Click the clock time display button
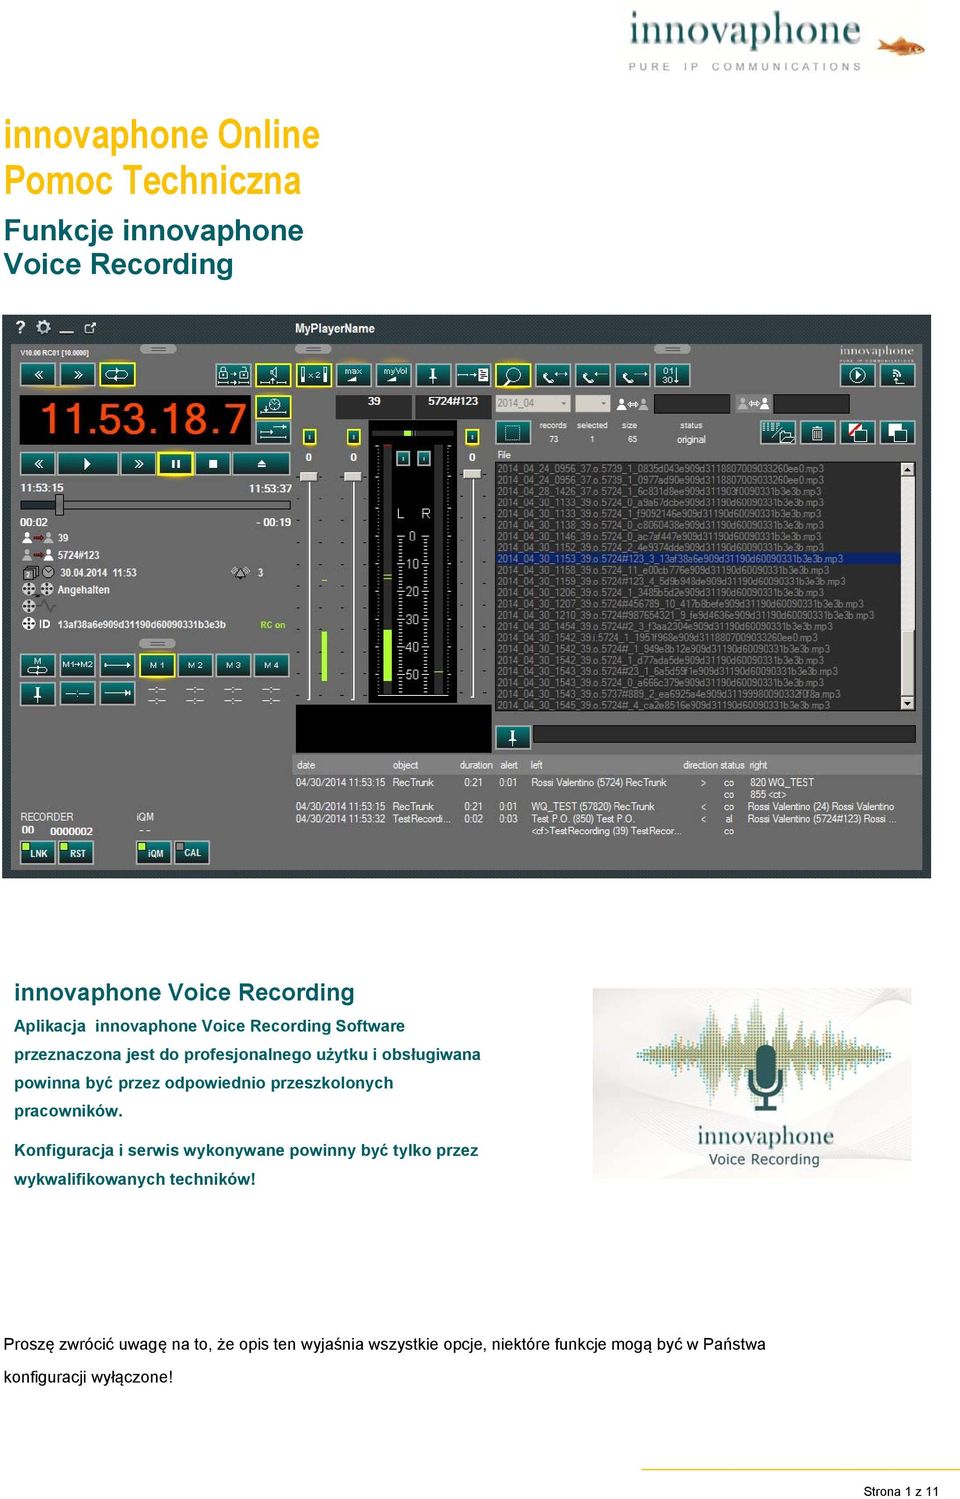This screenshot has height=1499, width=960. click(273, 406)
